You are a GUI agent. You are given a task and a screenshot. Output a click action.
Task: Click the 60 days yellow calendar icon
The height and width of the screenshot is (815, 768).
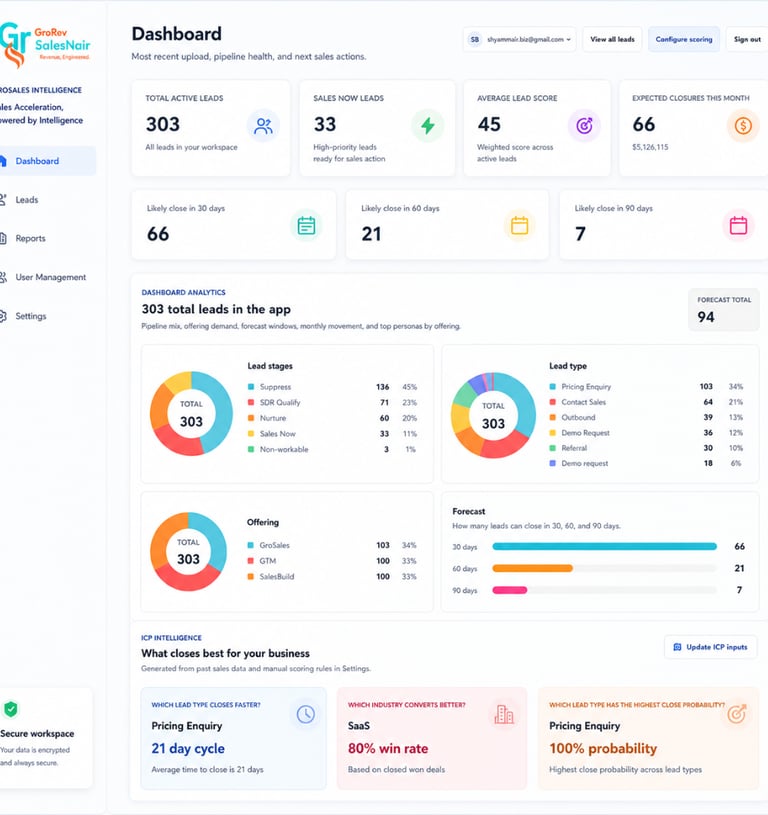tap(519, 226)
